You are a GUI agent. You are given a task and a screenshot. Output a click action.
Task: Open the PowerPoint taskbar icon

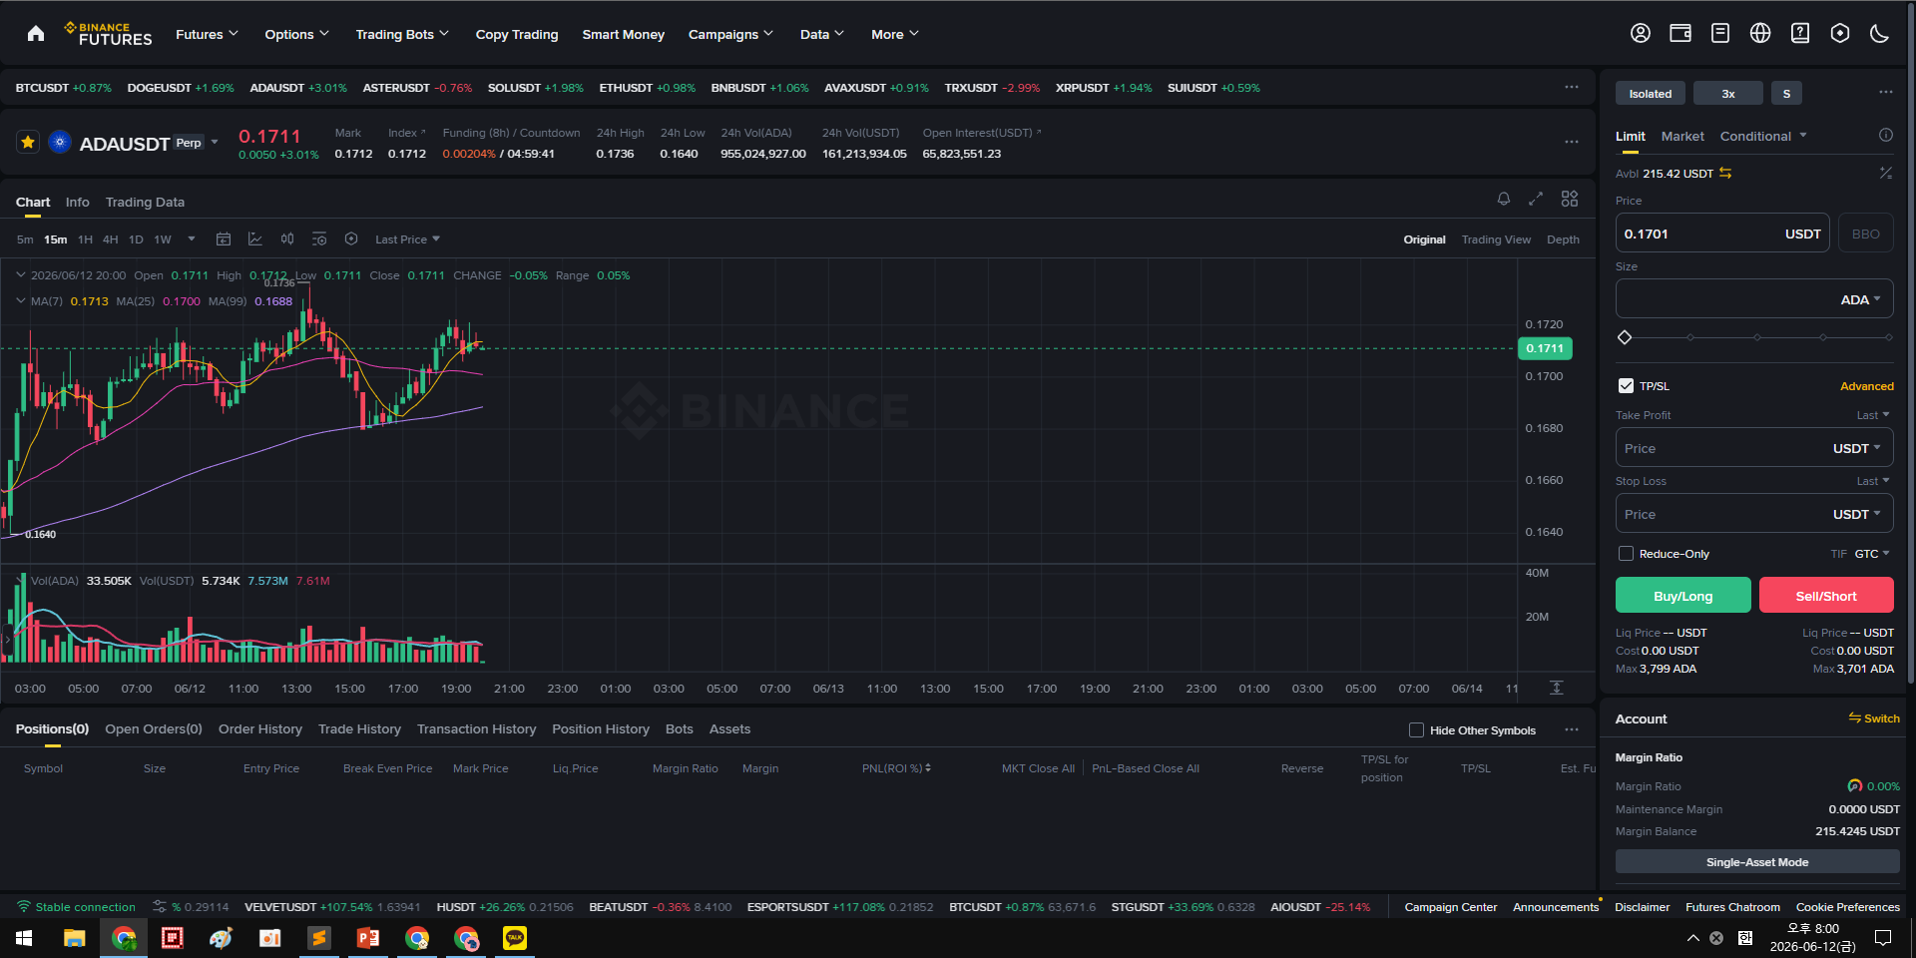368,938
